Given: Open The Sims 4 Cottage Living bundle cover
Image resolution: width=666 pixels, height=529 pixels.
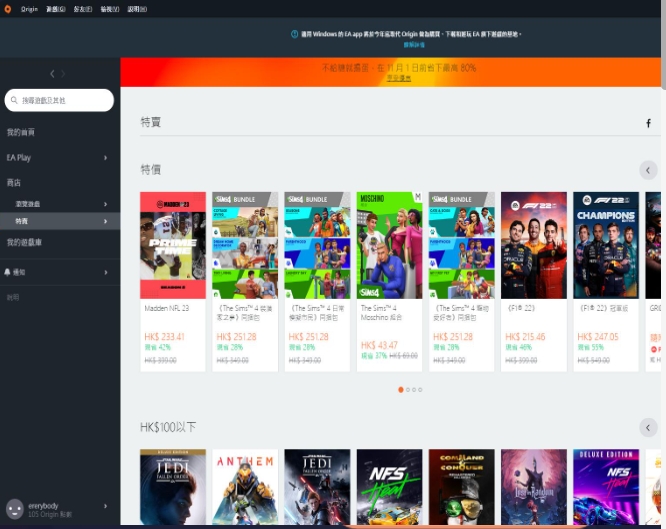Looking at the screenshot, I should [x=245, y=245].
